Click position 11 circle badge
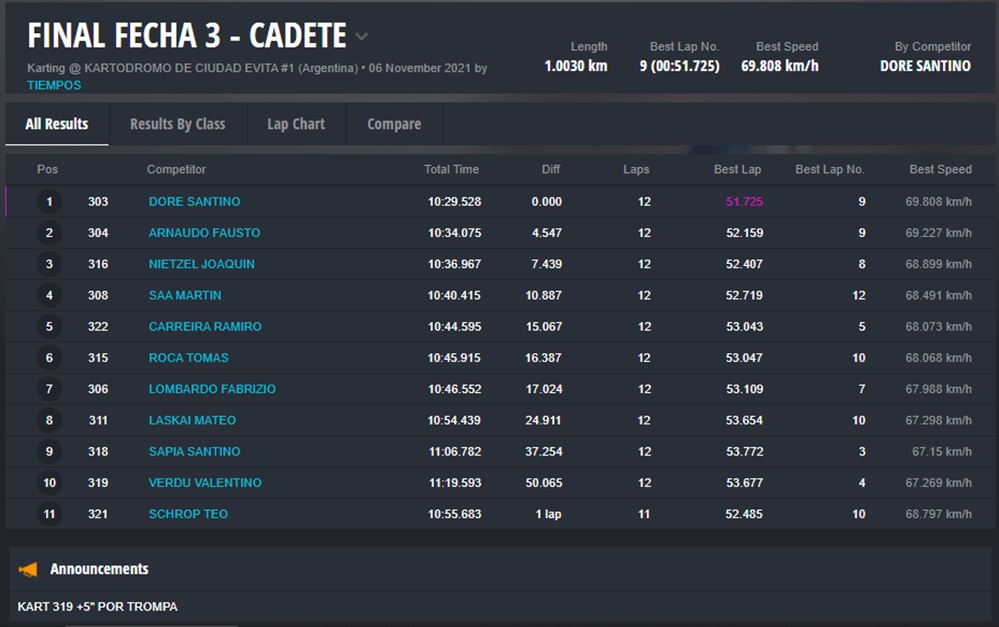This screenshot has height=627, width=999. (x=49, y=514)
